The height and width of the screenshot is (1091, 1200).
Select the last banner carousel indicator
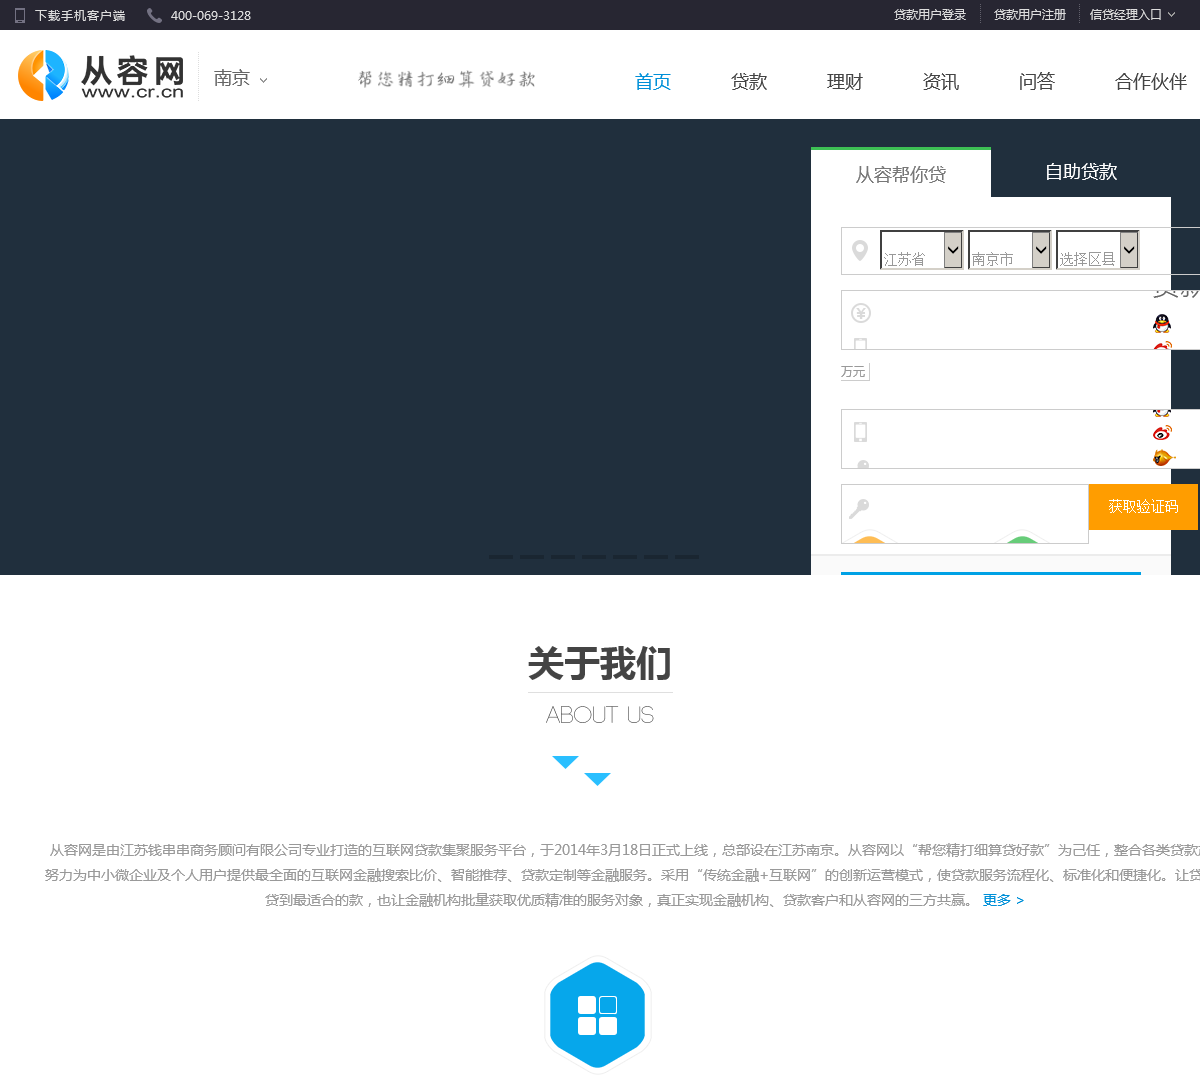point(687,557)
